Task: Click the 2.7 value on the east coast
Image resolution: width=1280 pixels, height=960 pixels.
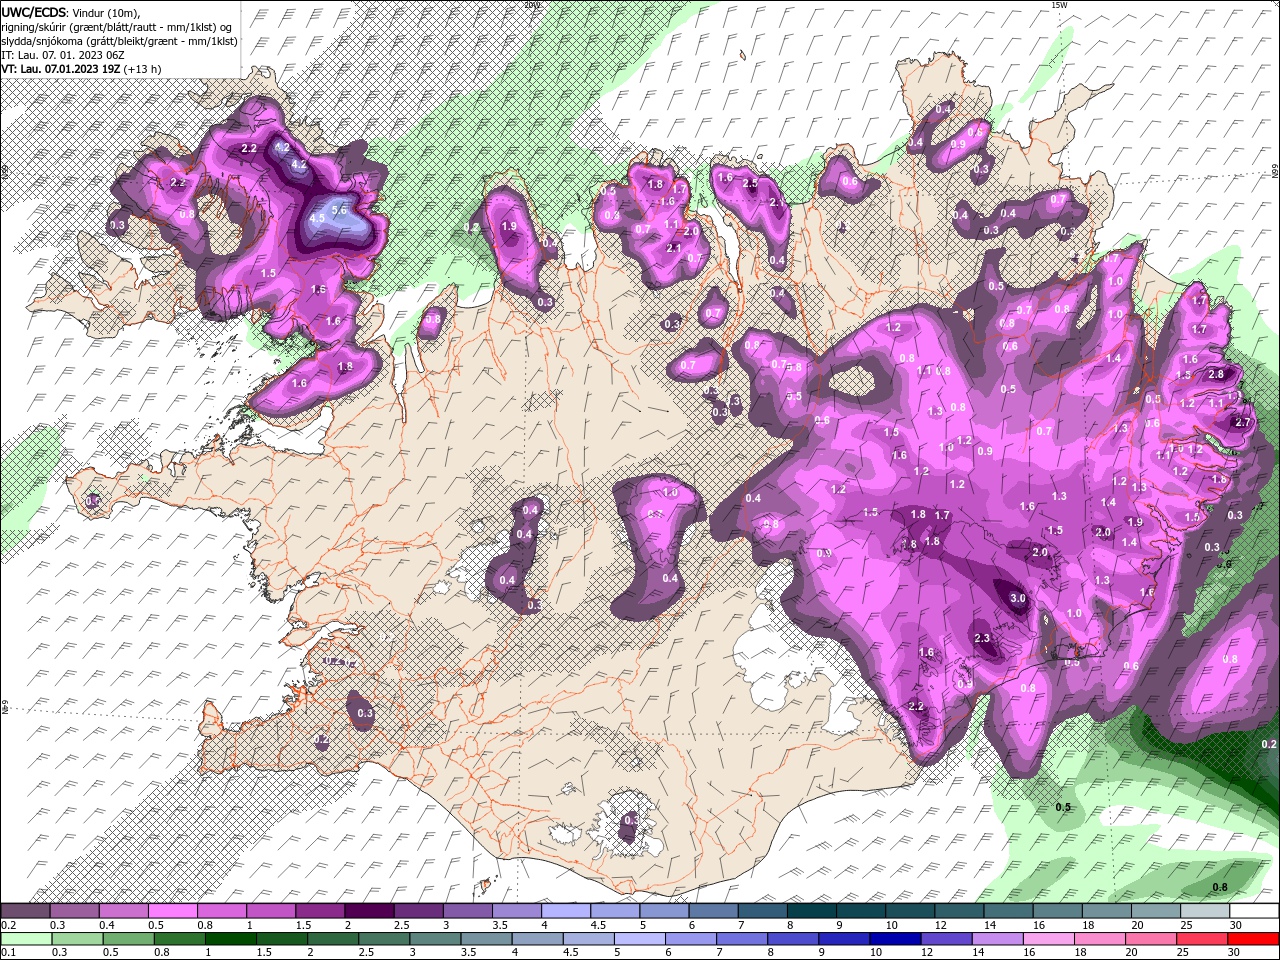Action: tap(1243, 423)
